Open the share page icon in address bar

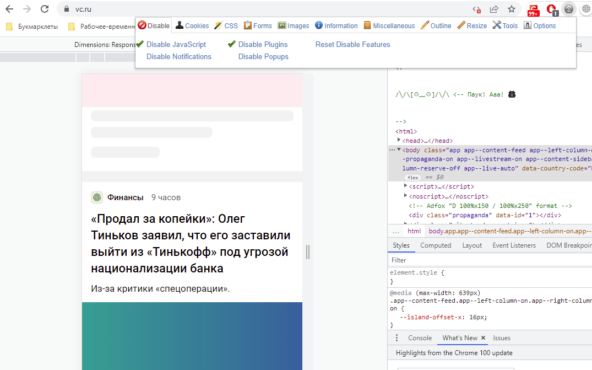pos(494,9)
